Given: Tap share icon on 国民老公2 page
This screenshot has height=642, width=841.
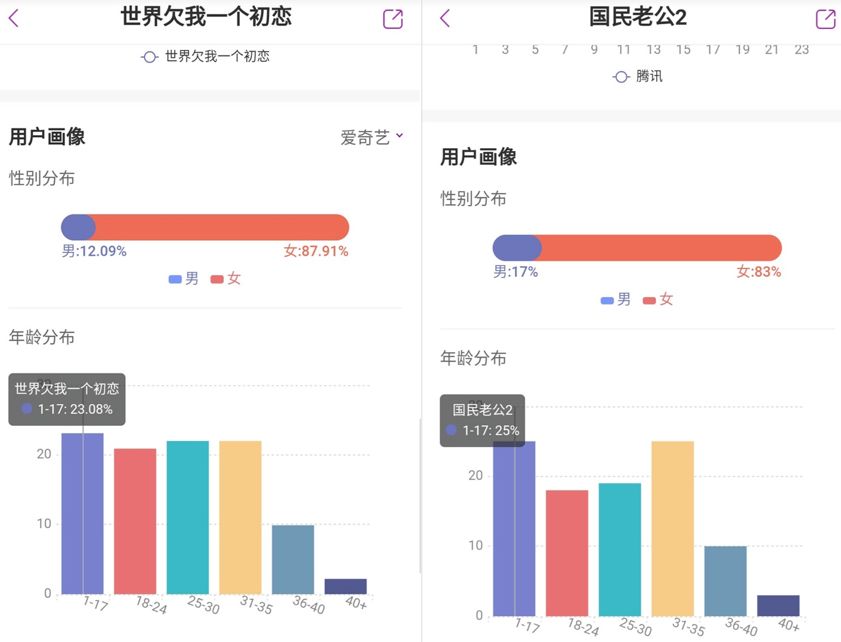Looking at the screenshot, I should pos(825,19).
